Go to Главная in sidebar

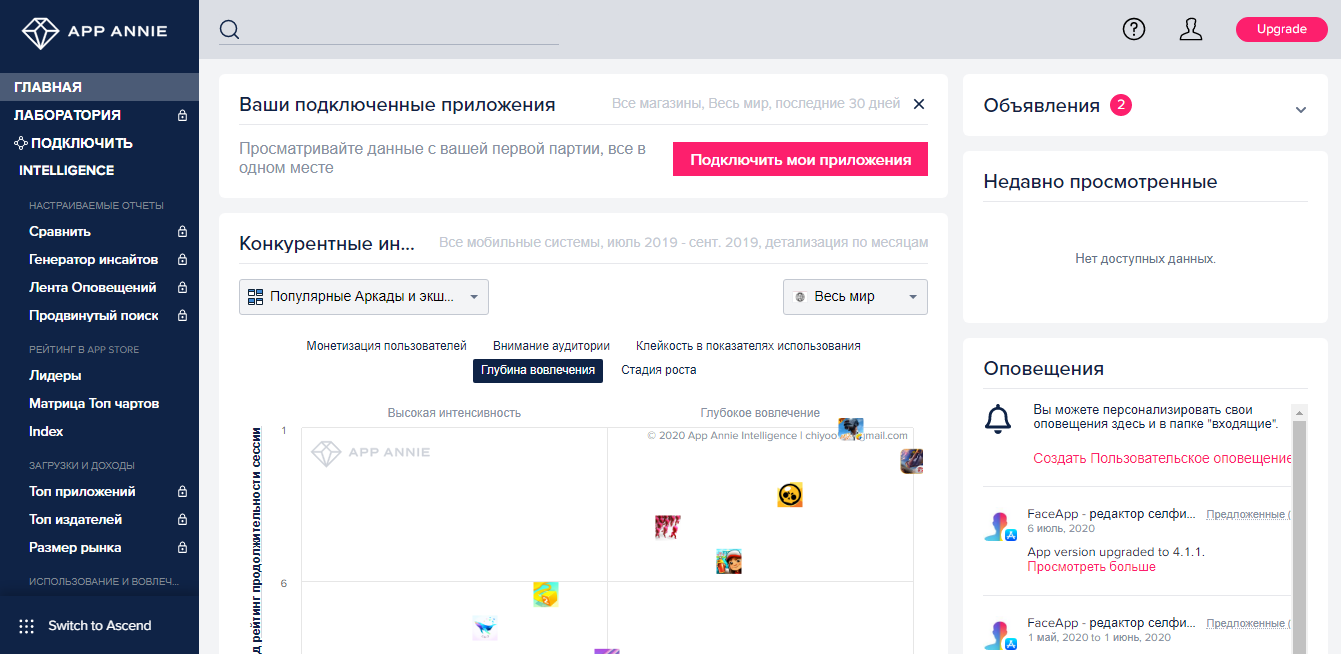click(99, 87)
